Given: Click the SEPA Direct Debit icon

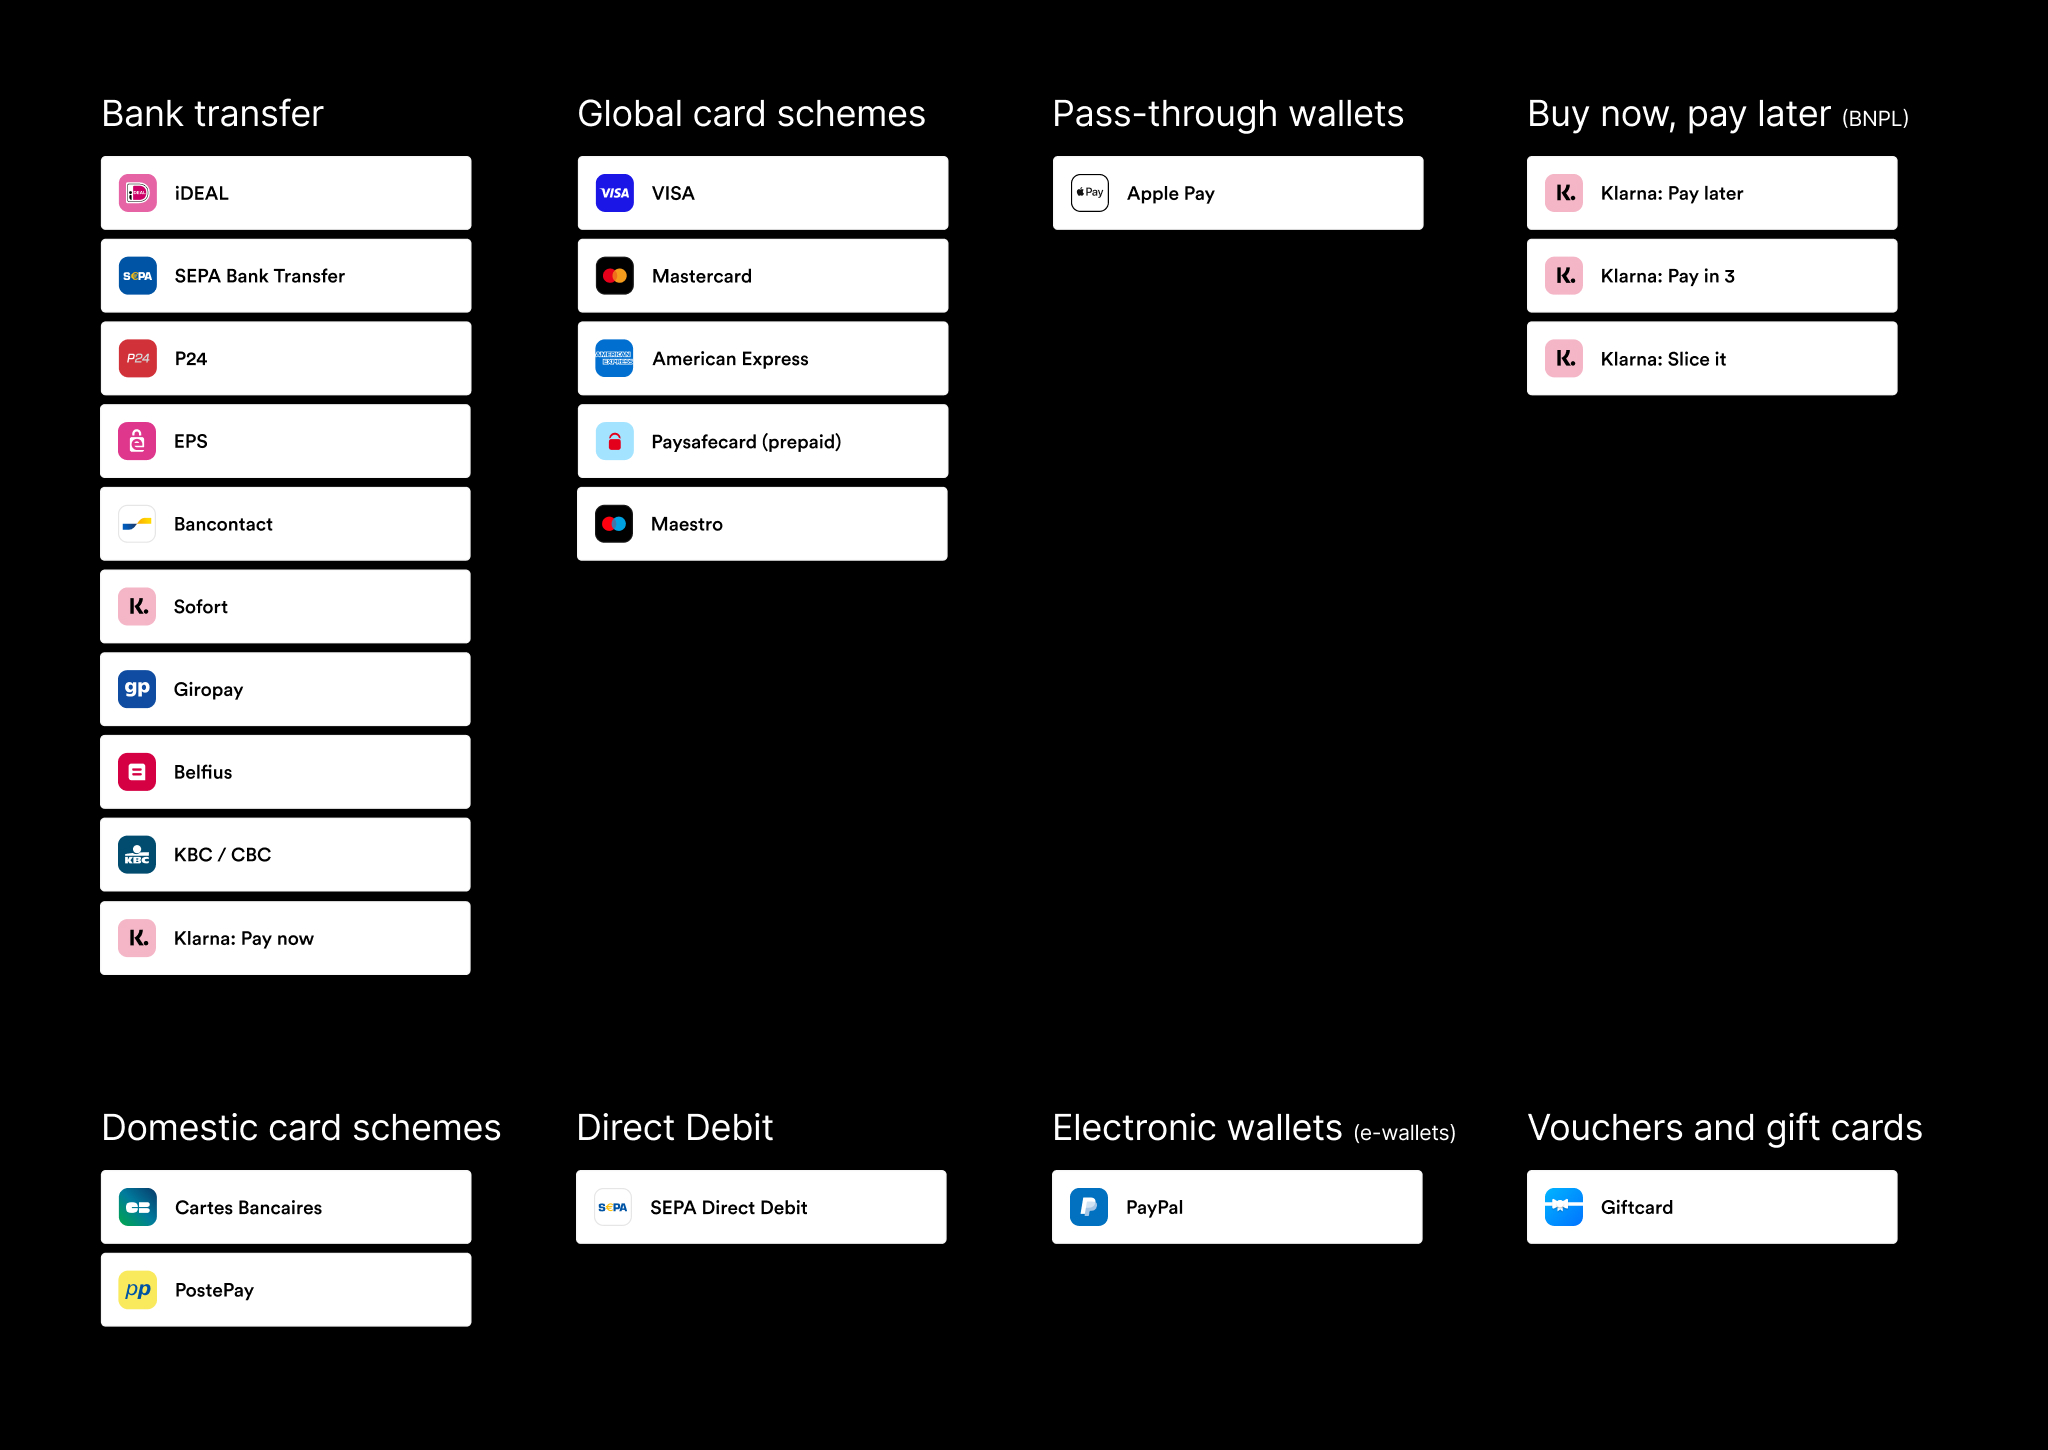Looking at the screenshot, I should tap(613, 1207).
